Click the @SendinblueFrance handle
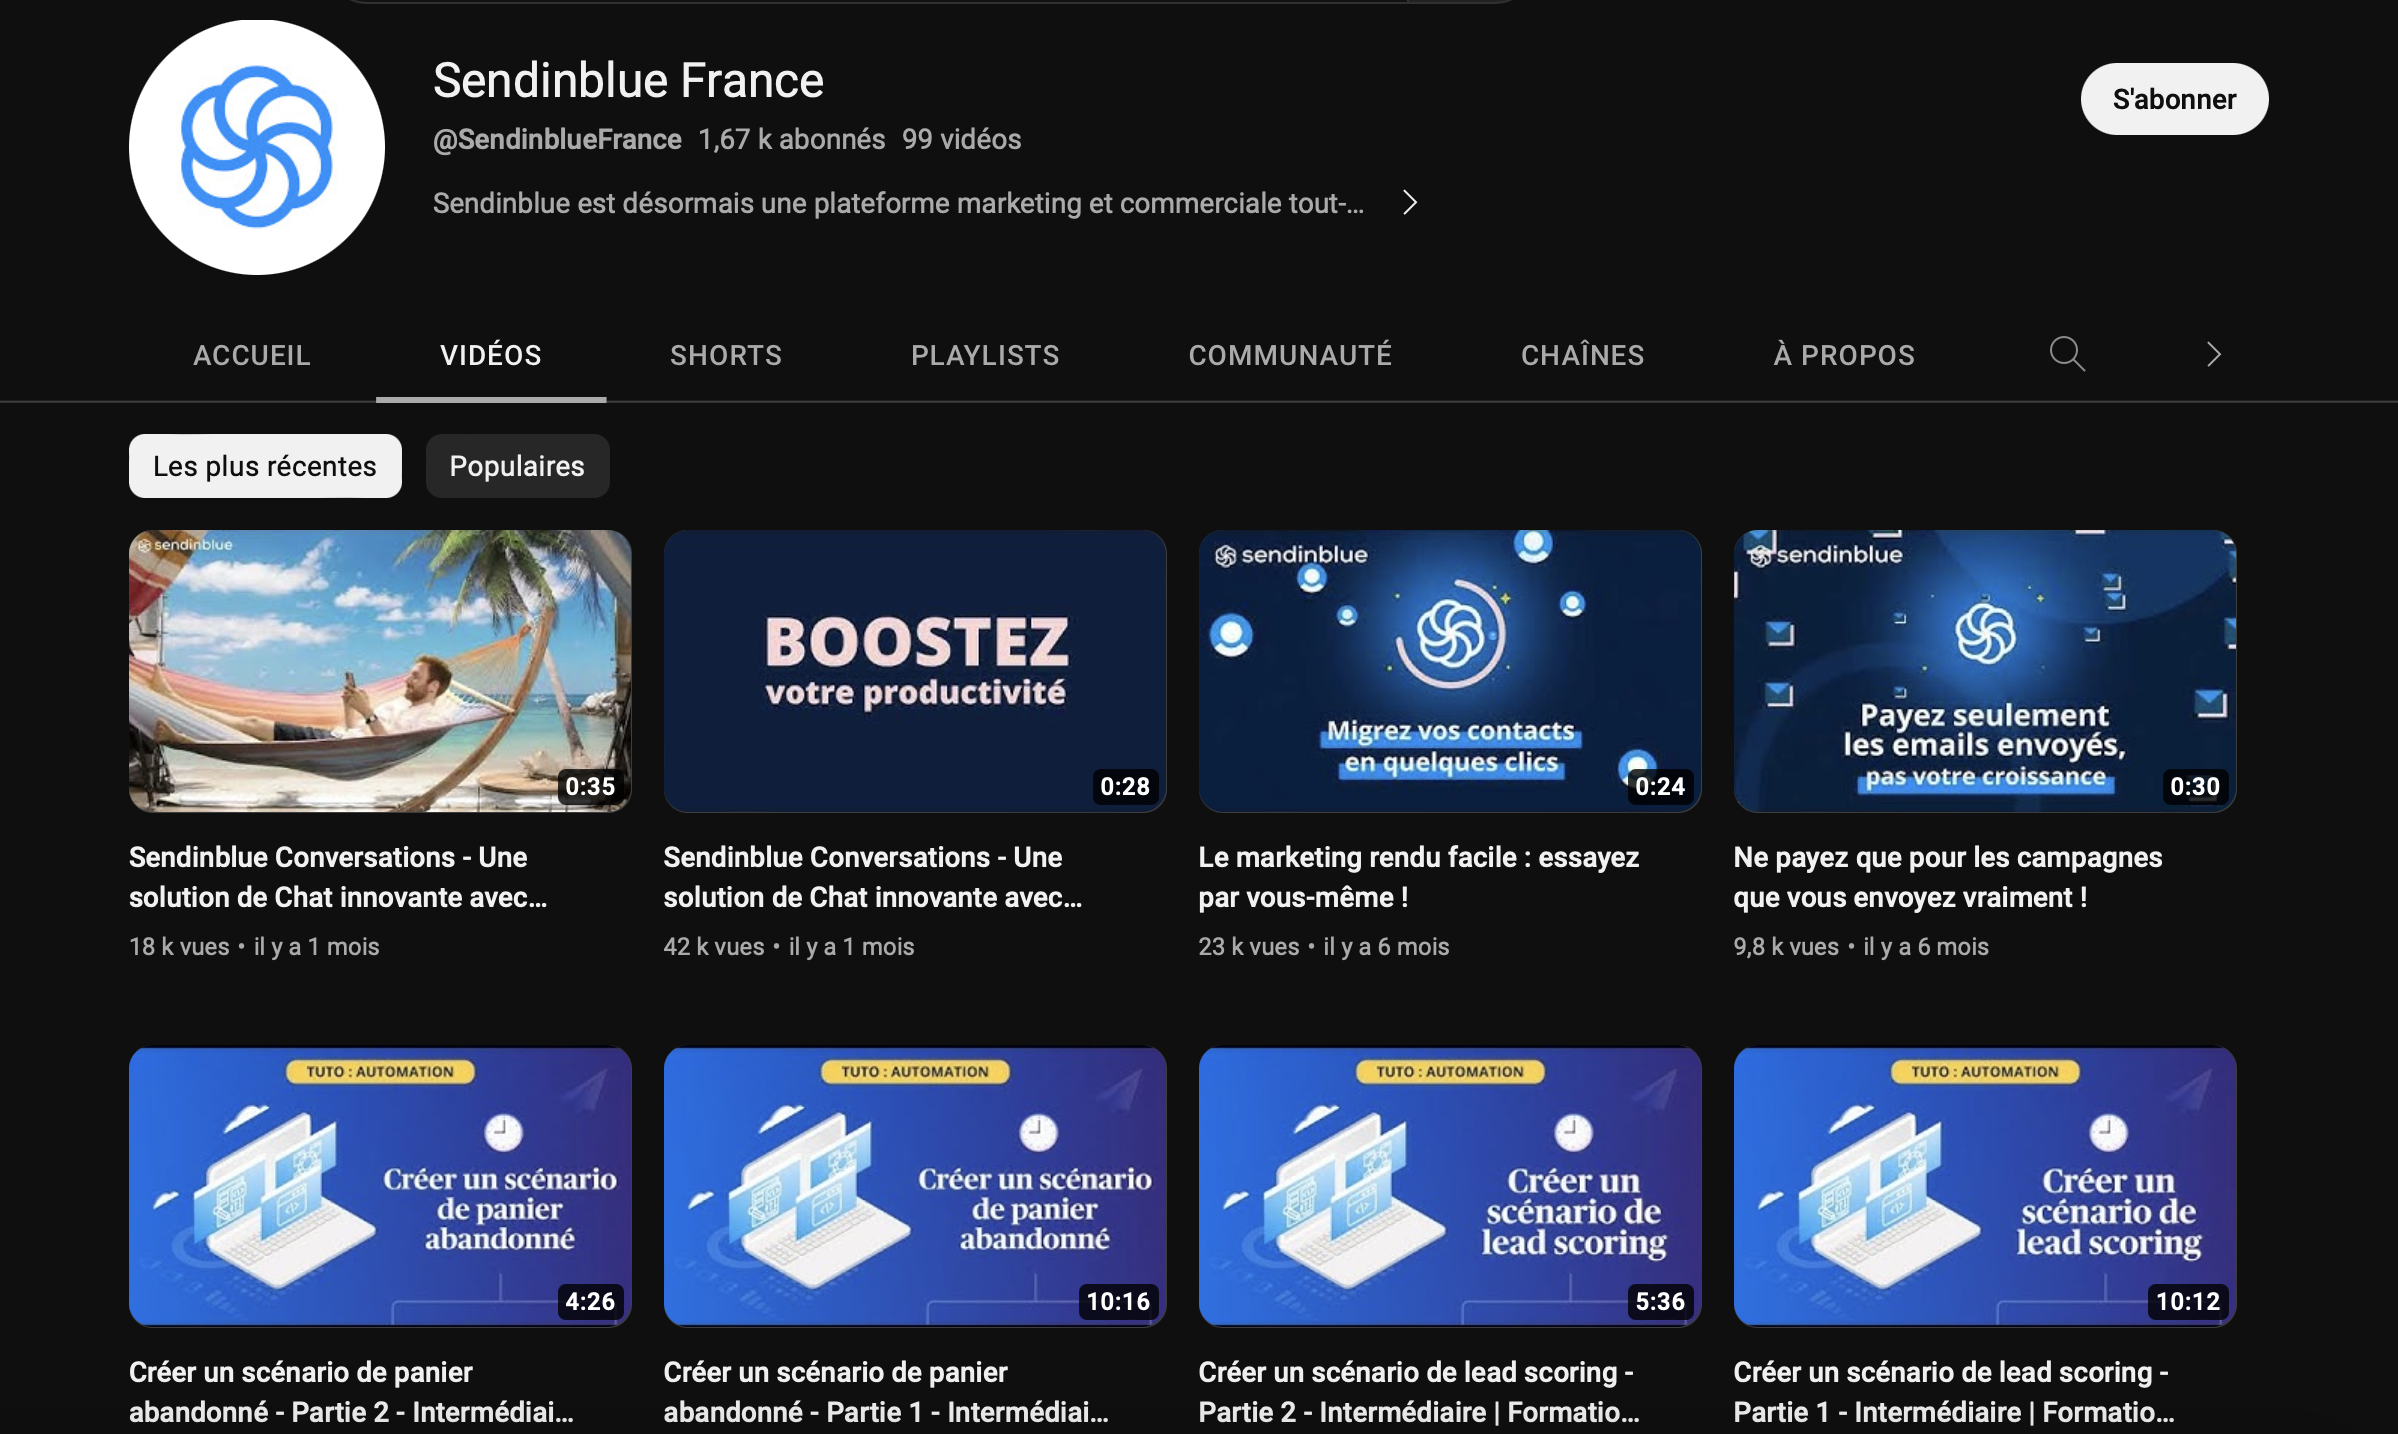This screenshot has width=2398, height=1434. tap(557, 139)
